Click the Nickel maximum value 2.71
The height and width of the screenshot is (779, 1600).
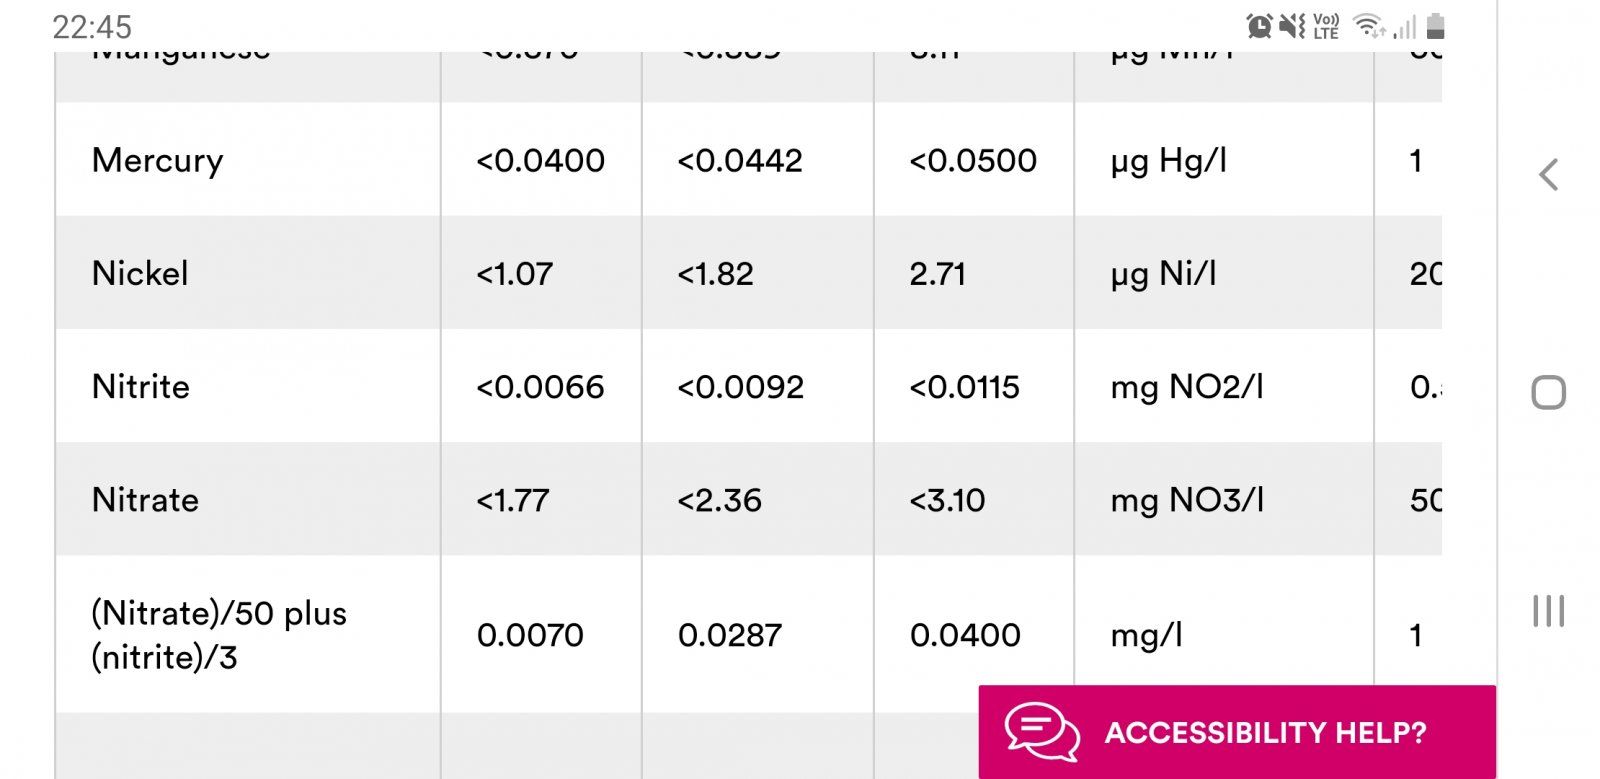(x=937, y=273)
